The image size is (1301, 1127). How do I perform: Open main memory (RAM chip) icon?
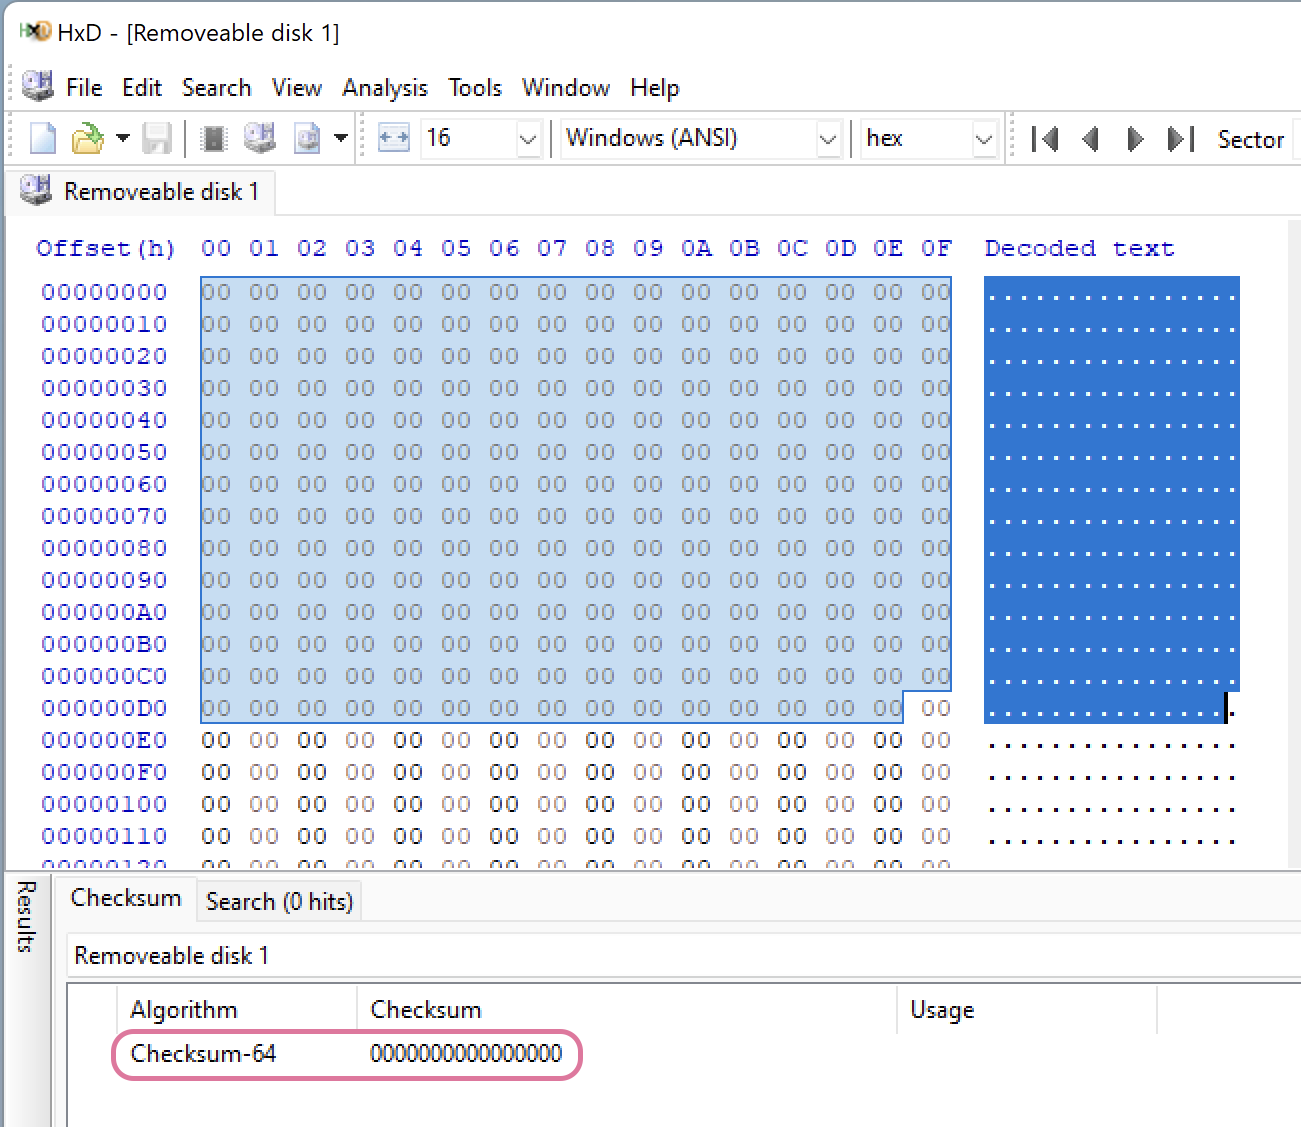click(x=214, y=138)
